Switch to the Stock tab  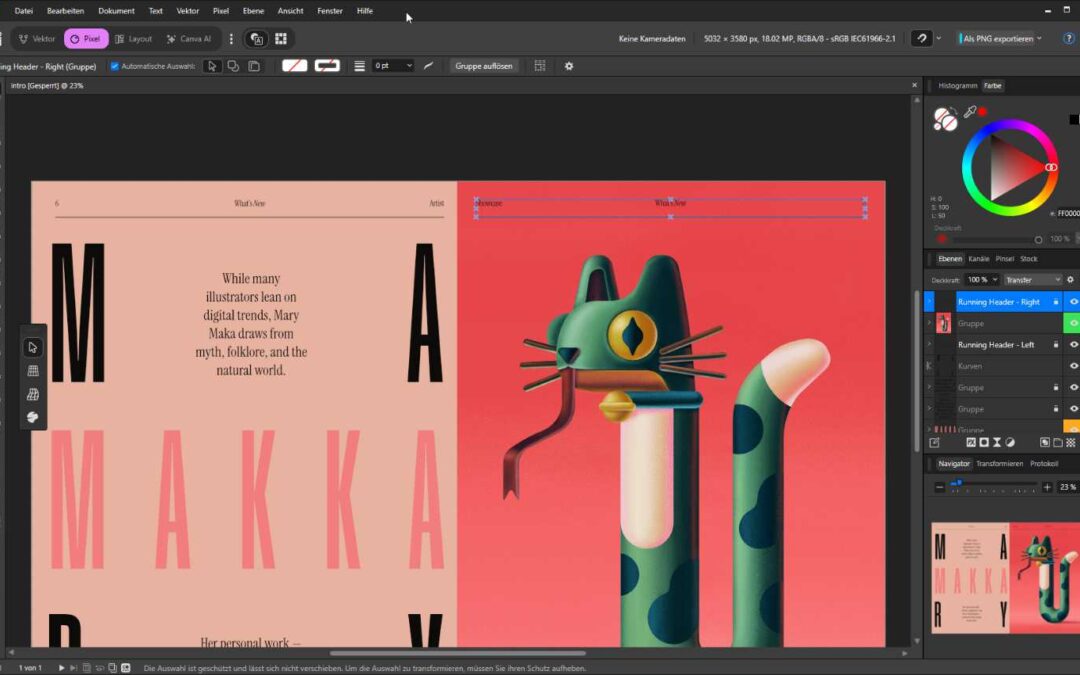[1028, 259]
